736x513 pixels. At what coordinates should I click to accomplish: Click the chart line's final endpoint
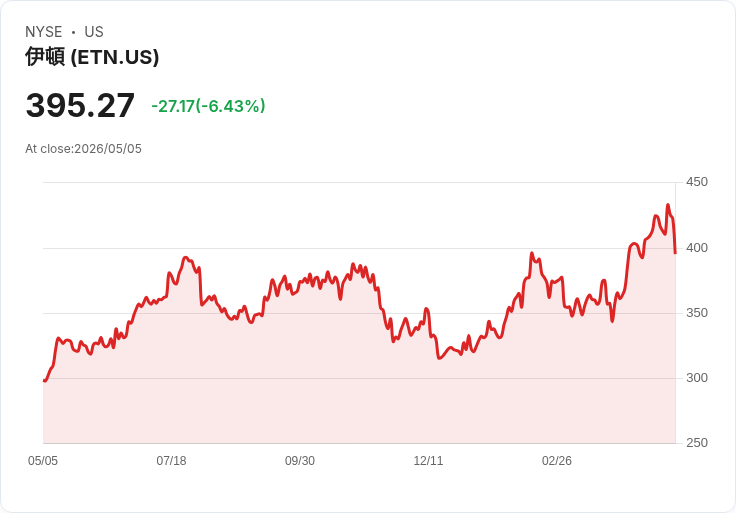click(675, 253)
